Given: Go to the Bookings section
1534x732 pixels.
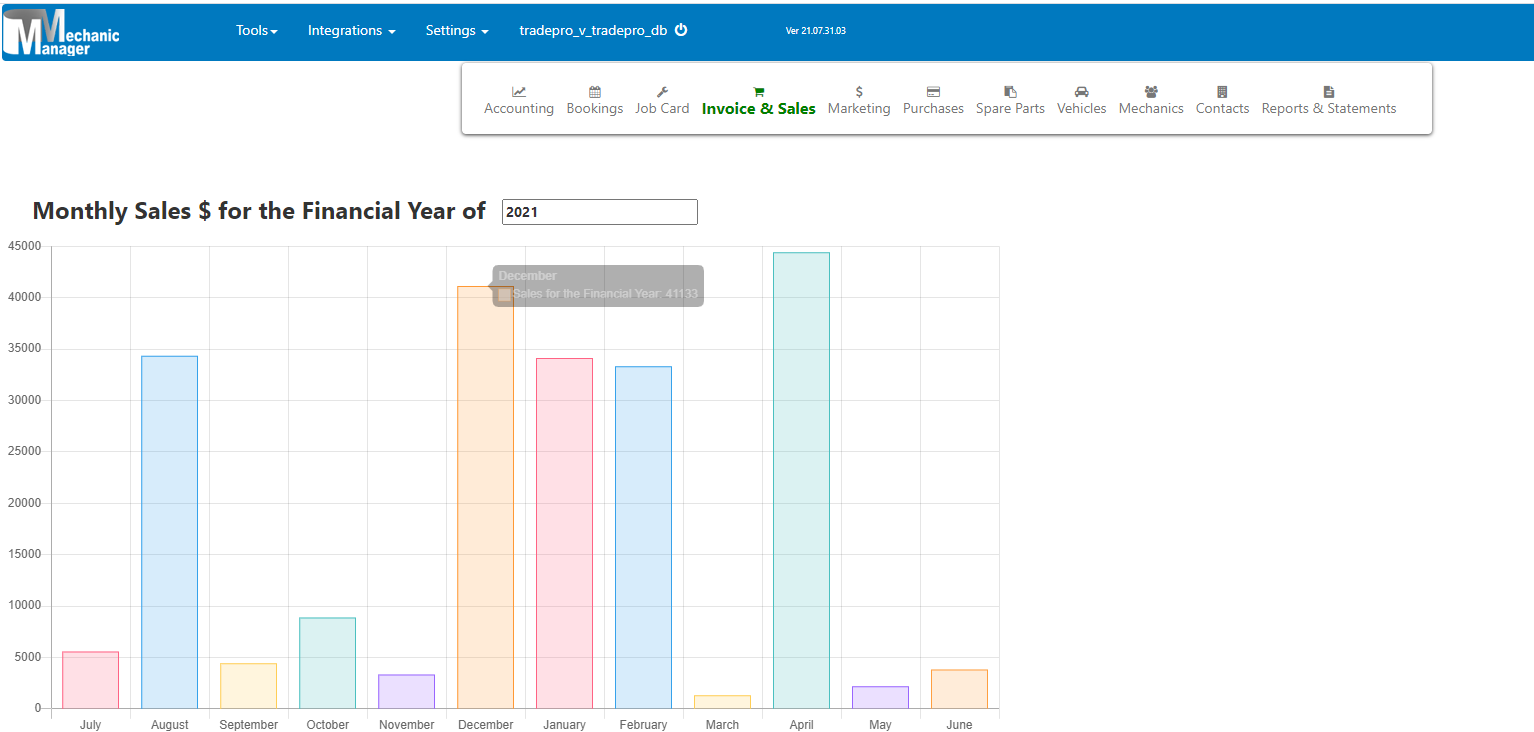Looking at the screenshot, I should pyautogui.click(x=595, y=108).
